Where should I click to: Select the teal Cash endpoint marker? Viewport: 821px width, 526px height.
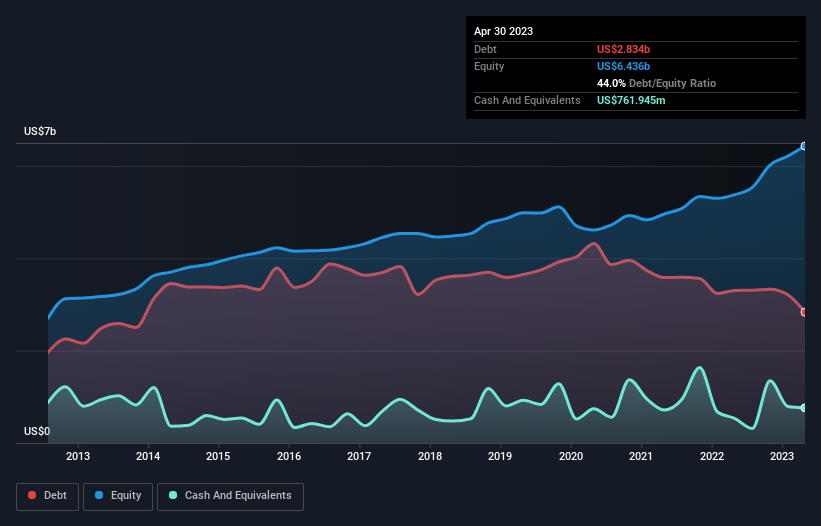click(x=804, y=408)
